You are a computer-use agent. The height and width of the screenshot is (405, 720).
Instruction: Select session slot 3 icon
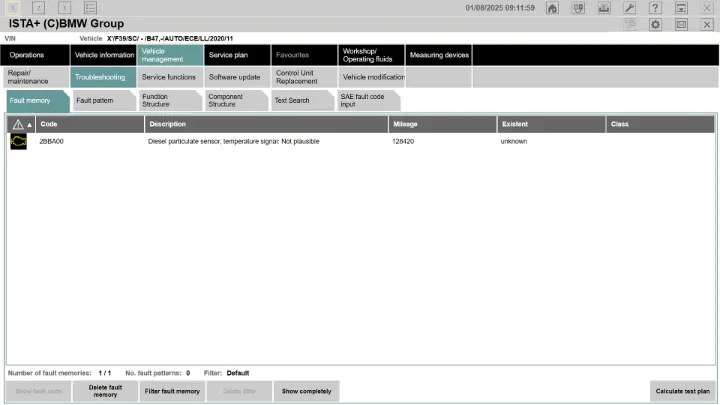coord(64,8)
